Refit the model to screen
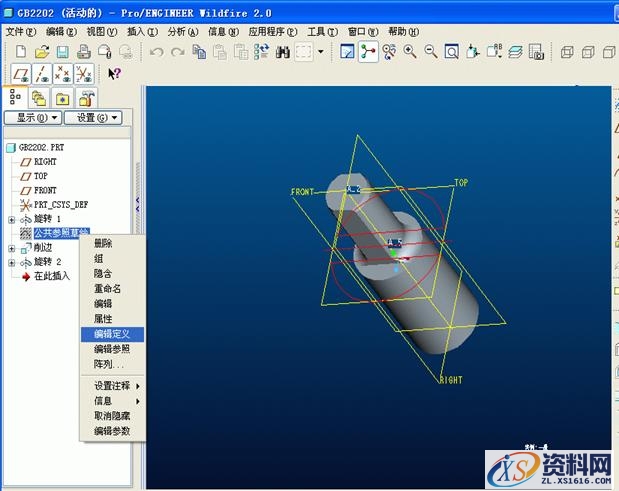619x491 pixels. (x=452, y=52)
